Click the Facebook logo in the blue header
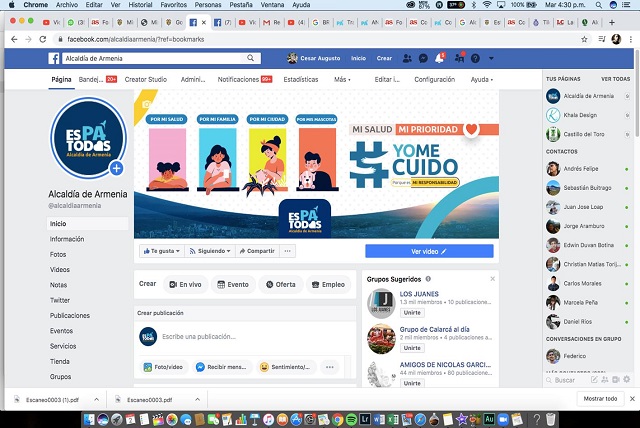The height and width of the screenshot is (428, 640). point(54,58)
